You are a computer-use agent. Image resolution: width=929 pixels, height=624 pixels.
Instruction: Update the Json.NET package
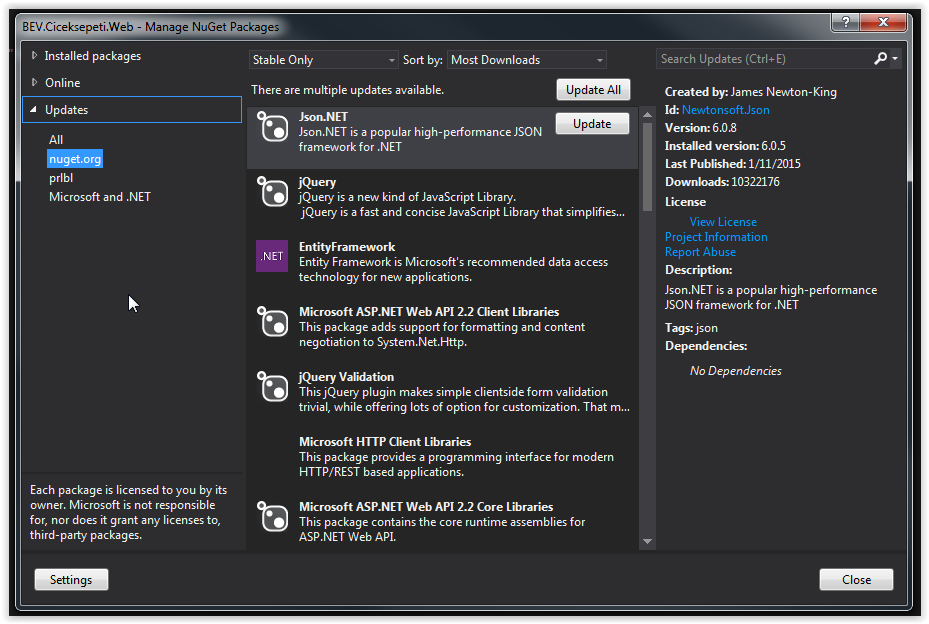pyautogui.click(x=592, y=123)
